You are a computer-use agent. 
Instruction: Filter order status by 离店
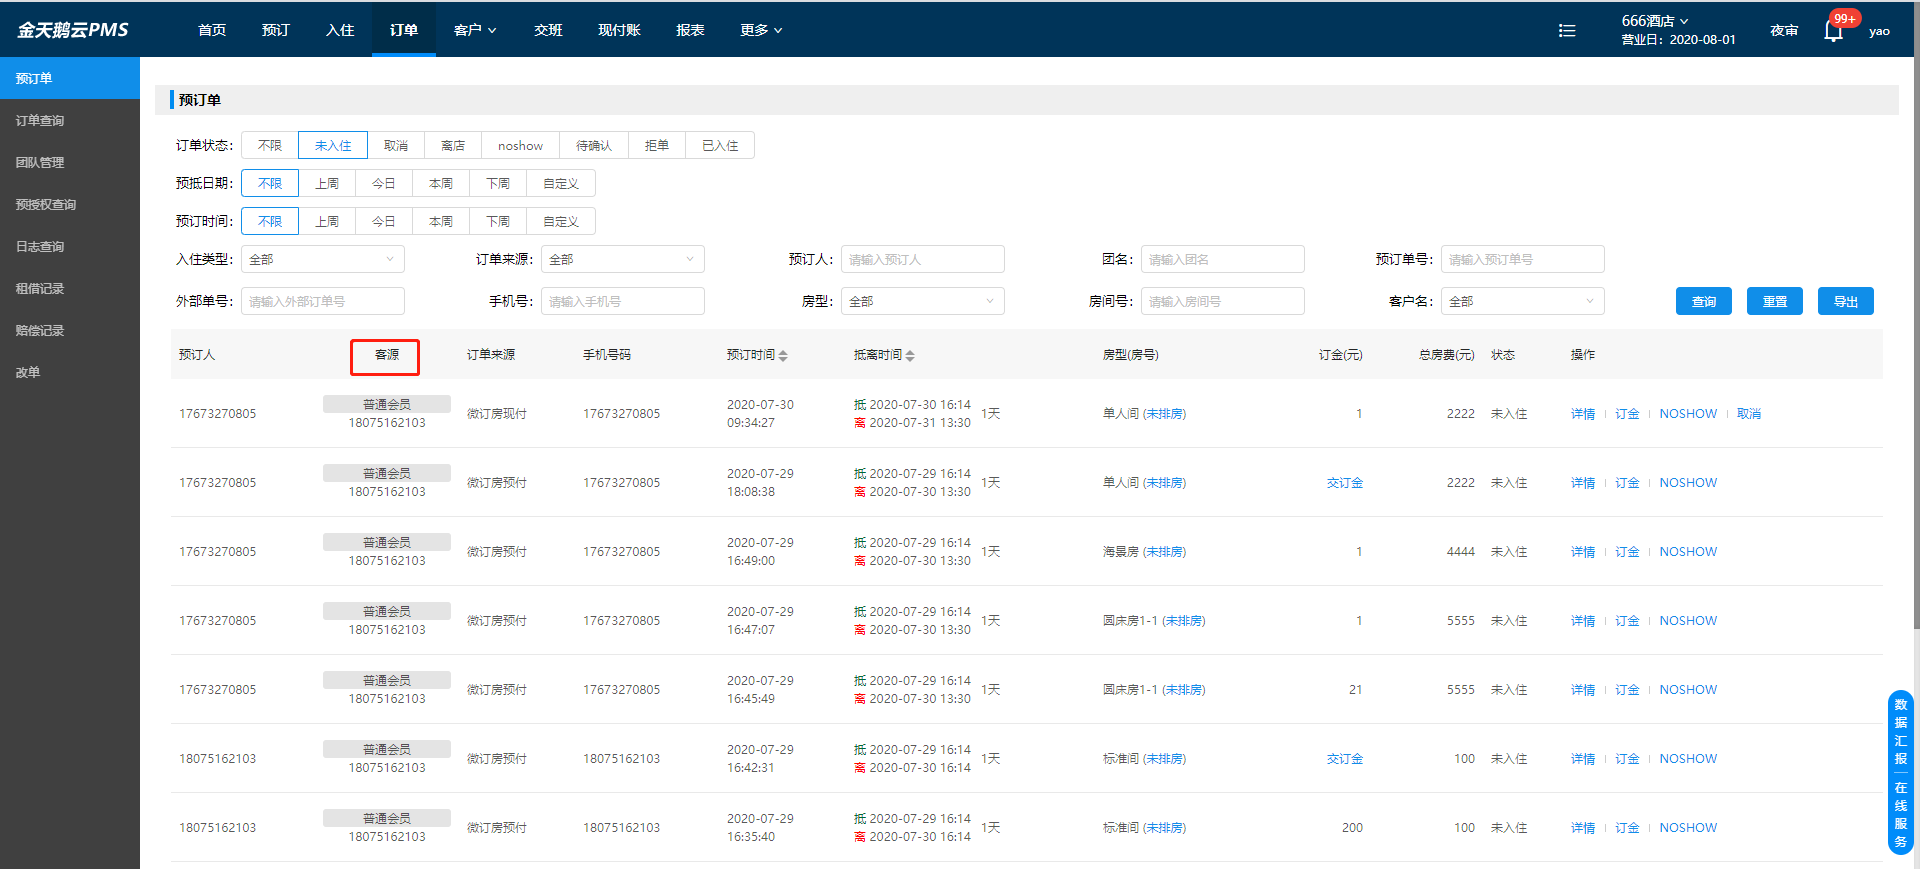453,145
